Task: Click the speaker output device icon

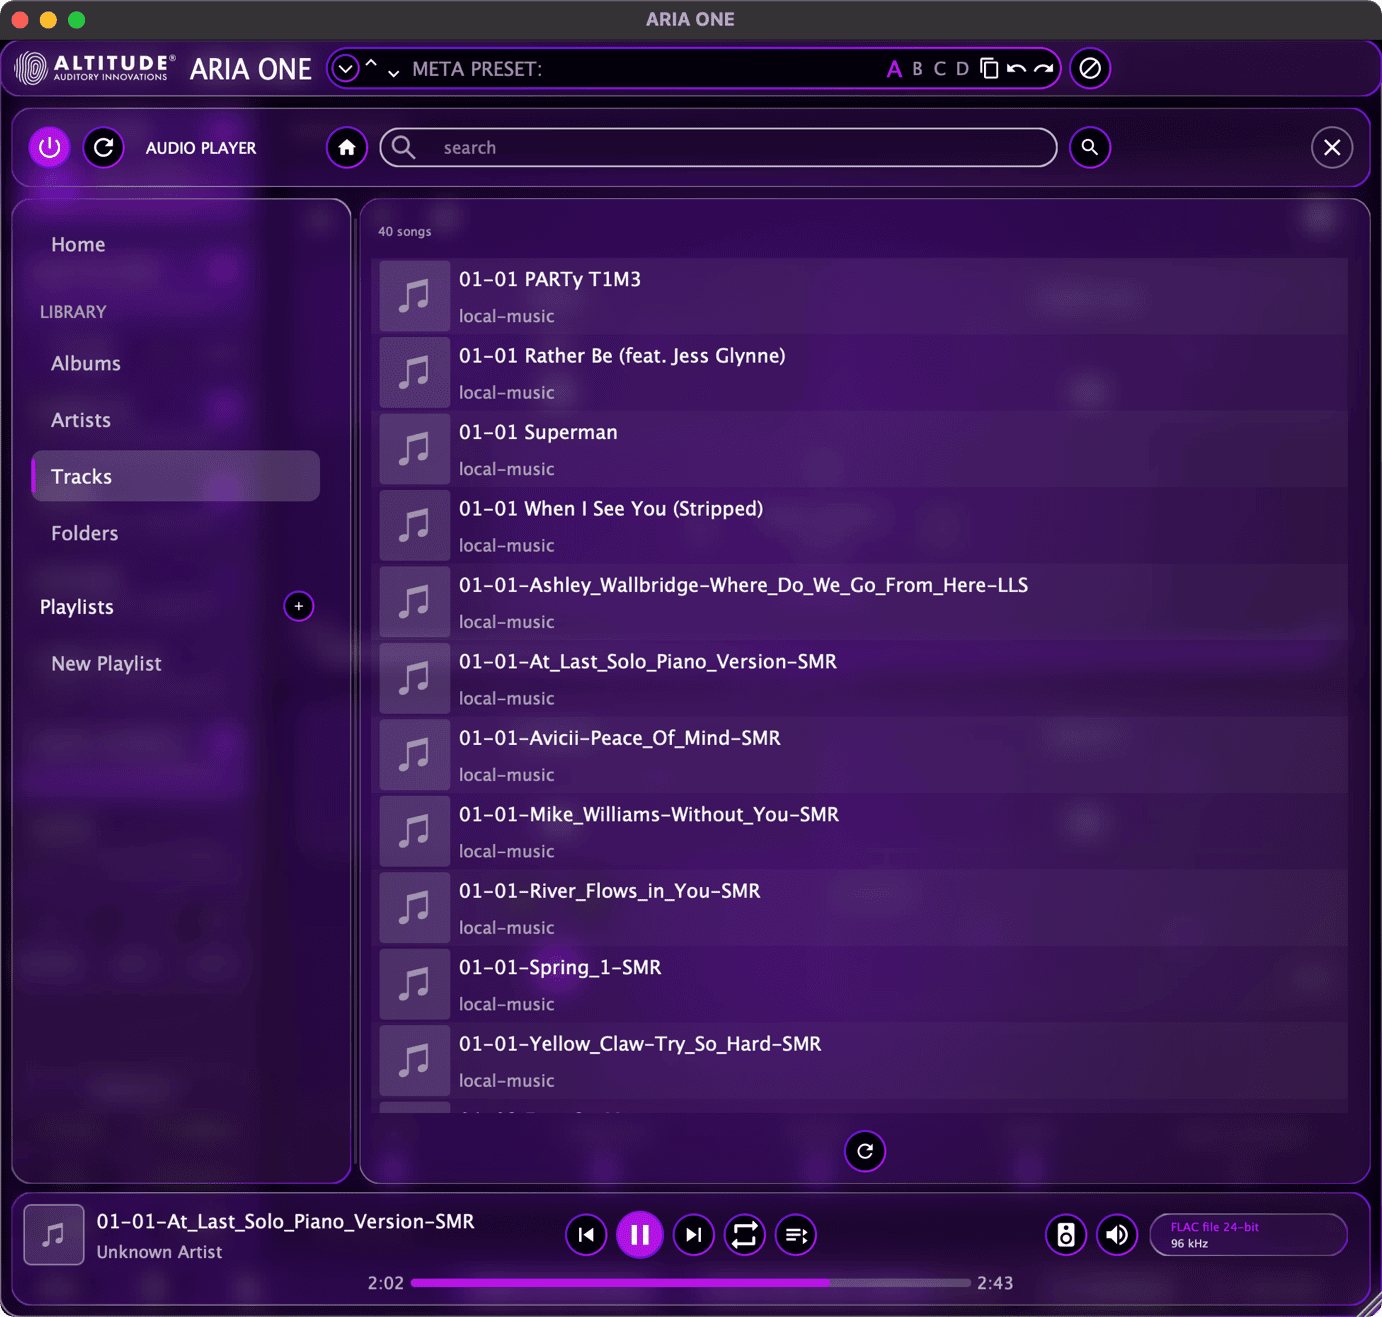Action: pos(1066,1235)
